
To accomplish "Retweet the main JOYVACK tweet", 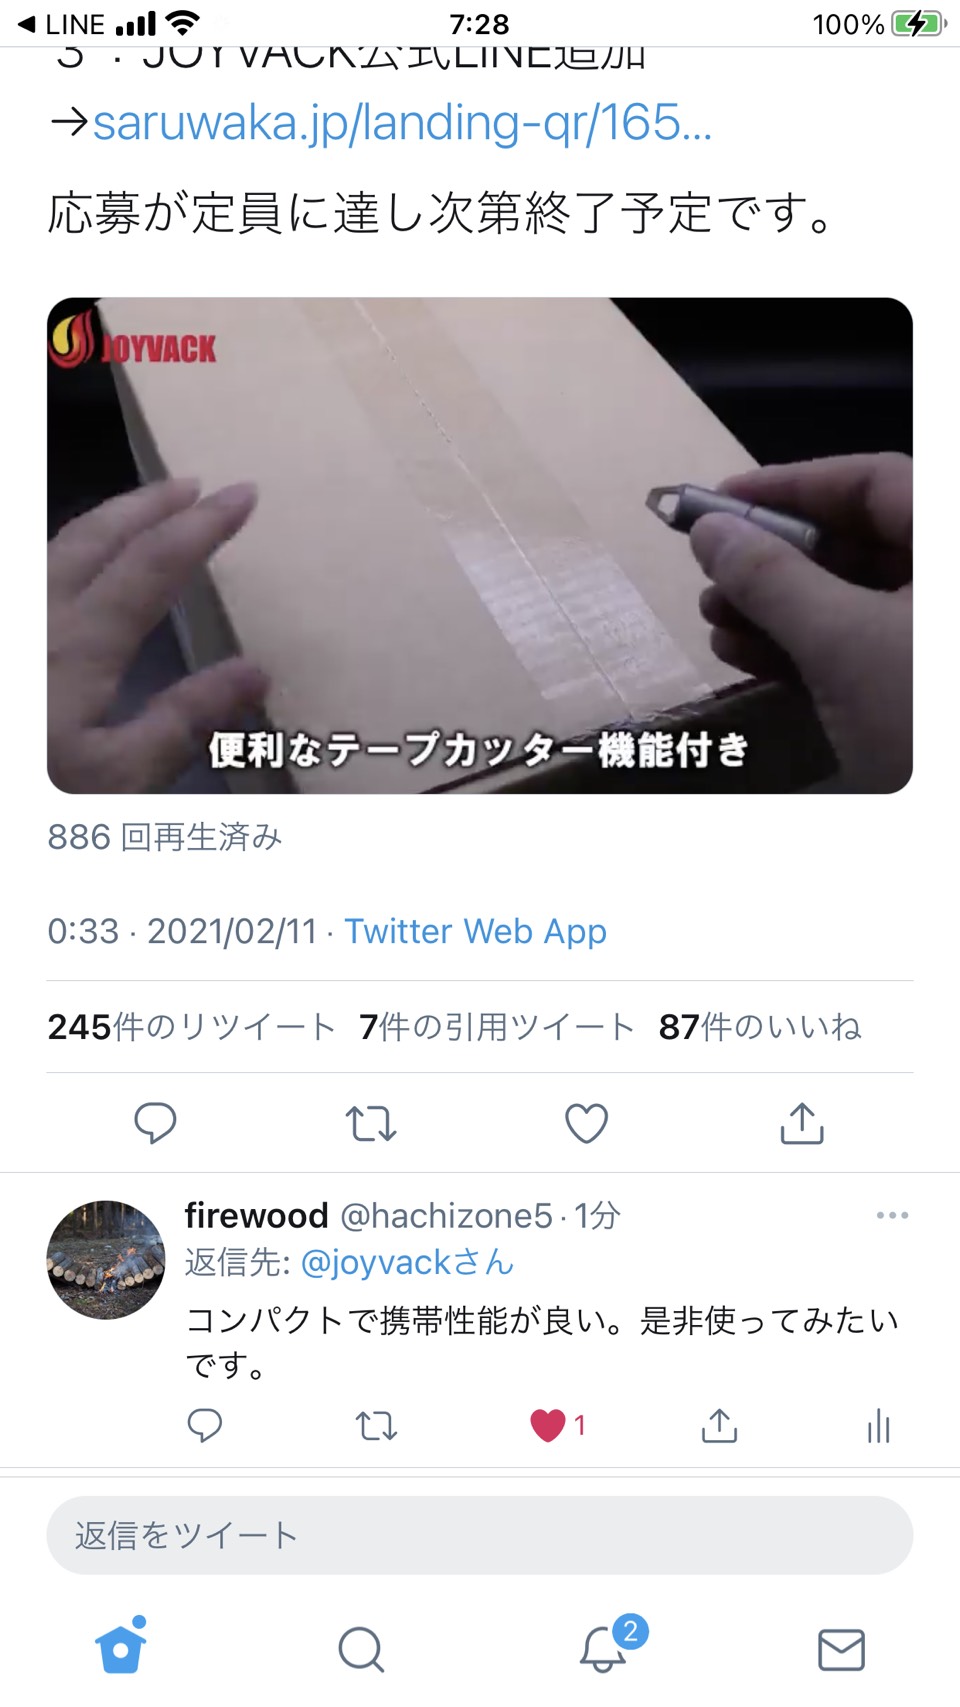I will click(x=371, y=1123).
